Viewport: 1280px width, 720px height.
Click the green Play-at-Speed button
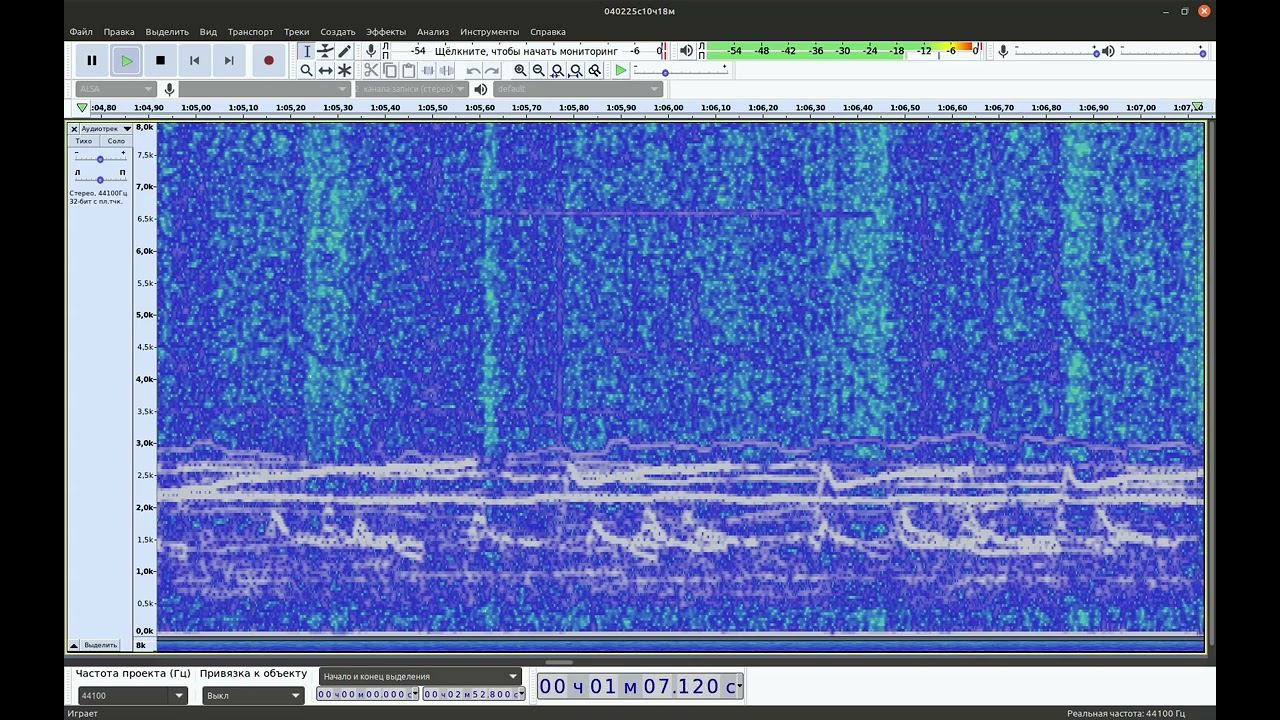tap(621, 70)
